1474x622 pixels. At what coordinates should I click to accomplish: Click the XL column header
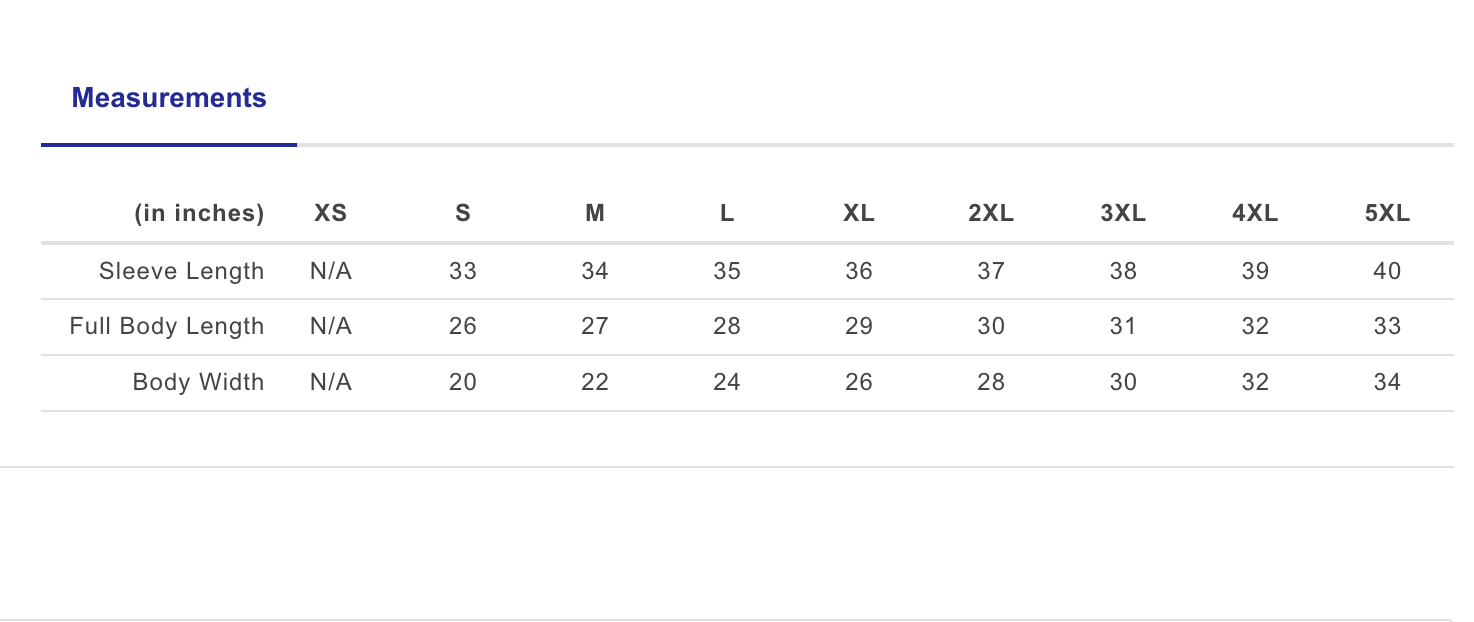[x=858, y=213]
